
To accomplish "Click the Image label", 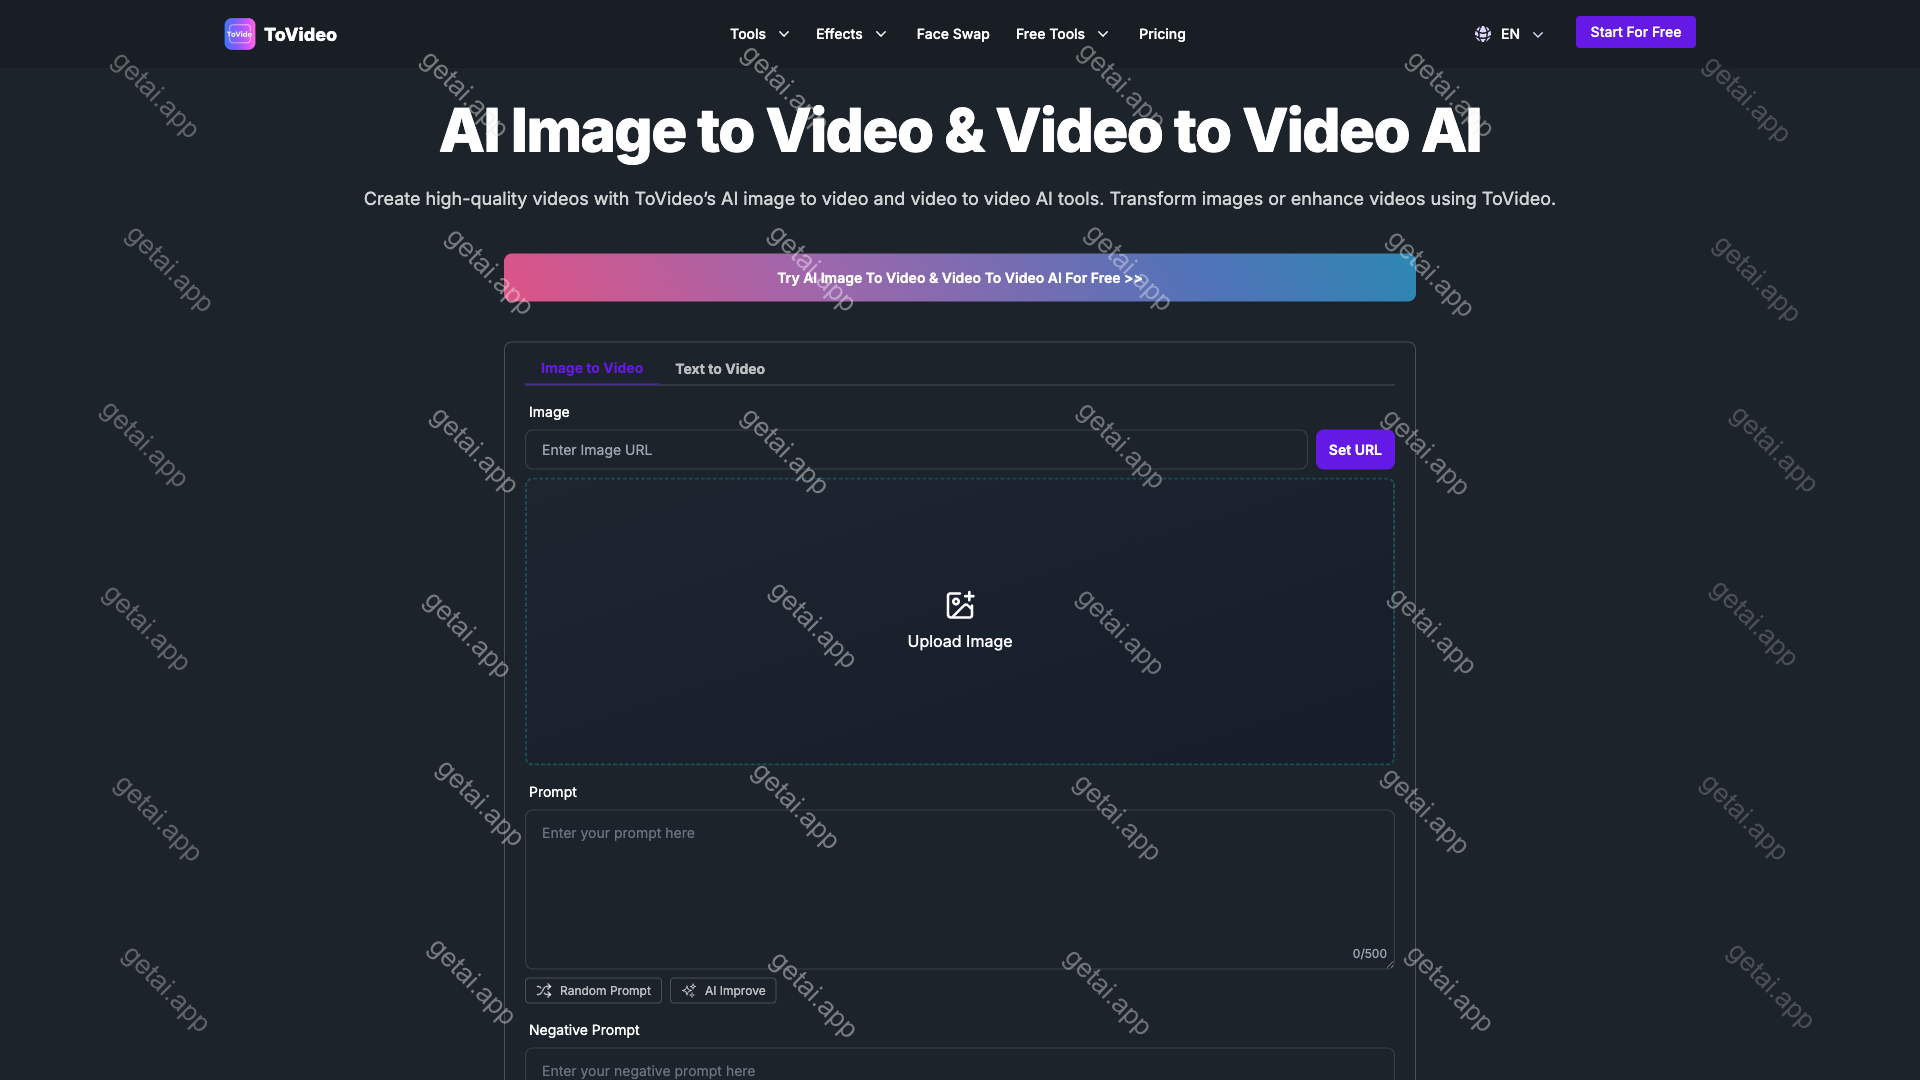I will click(x=549, y=412).
